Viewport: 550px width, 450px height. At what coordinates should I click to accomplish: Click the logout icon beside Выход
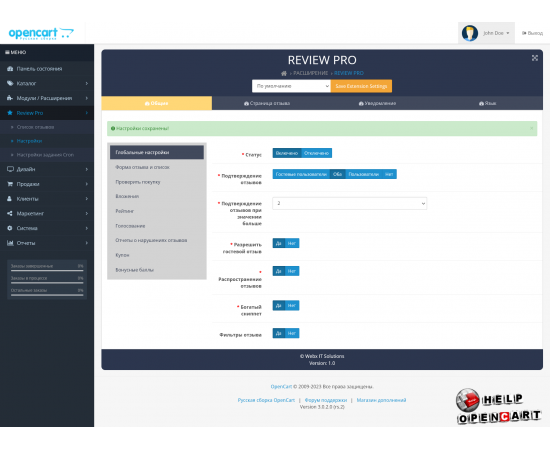pos(524,33)
